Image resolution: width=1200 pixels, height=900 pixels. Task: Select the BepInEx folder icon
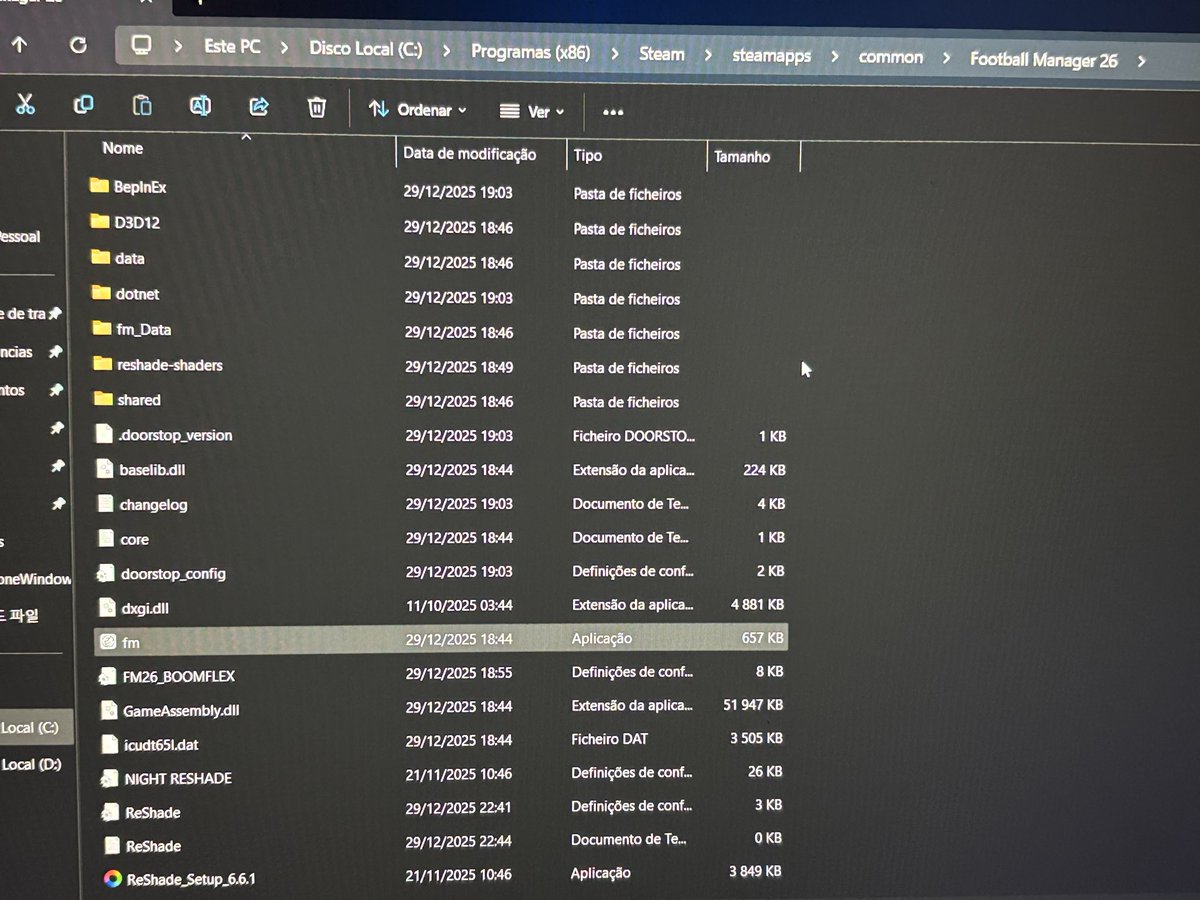pyautogui.click(x=98, y=186)
